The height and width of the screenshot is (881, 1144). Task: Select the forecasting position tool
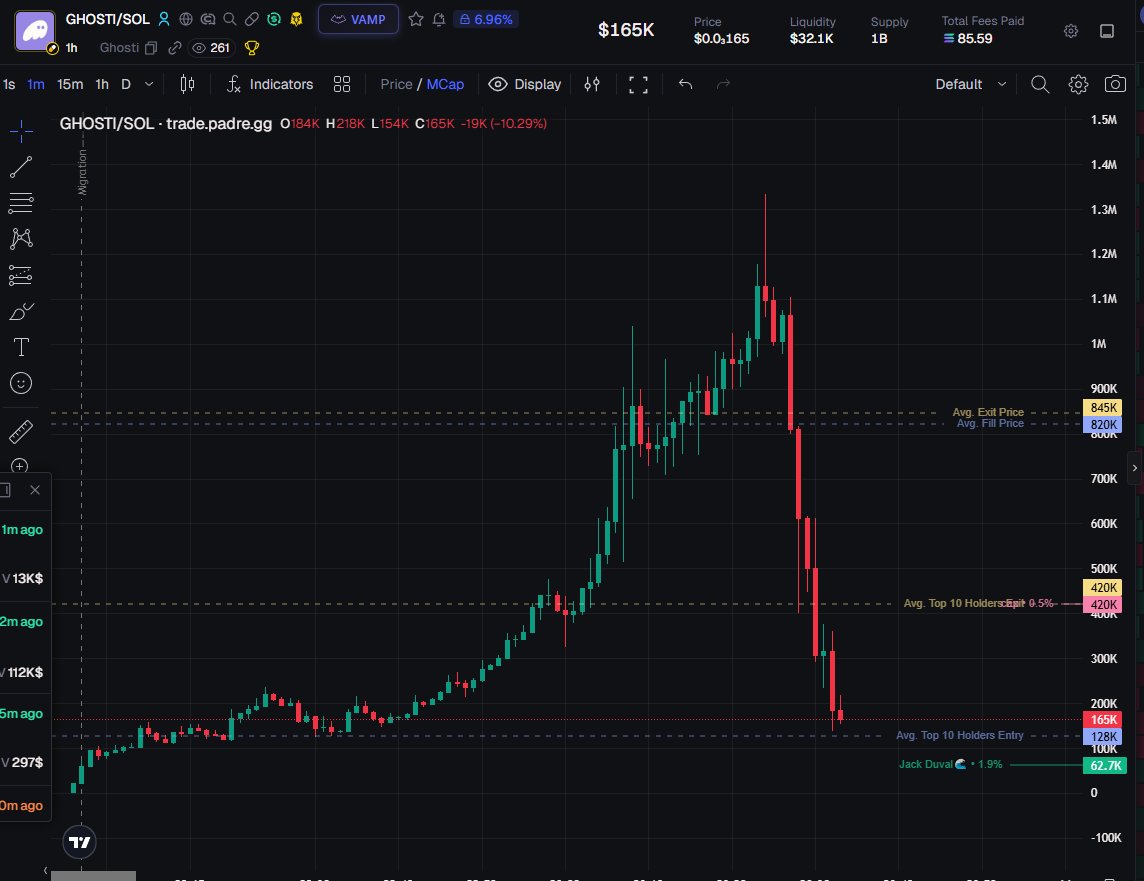tap(21, 275)
